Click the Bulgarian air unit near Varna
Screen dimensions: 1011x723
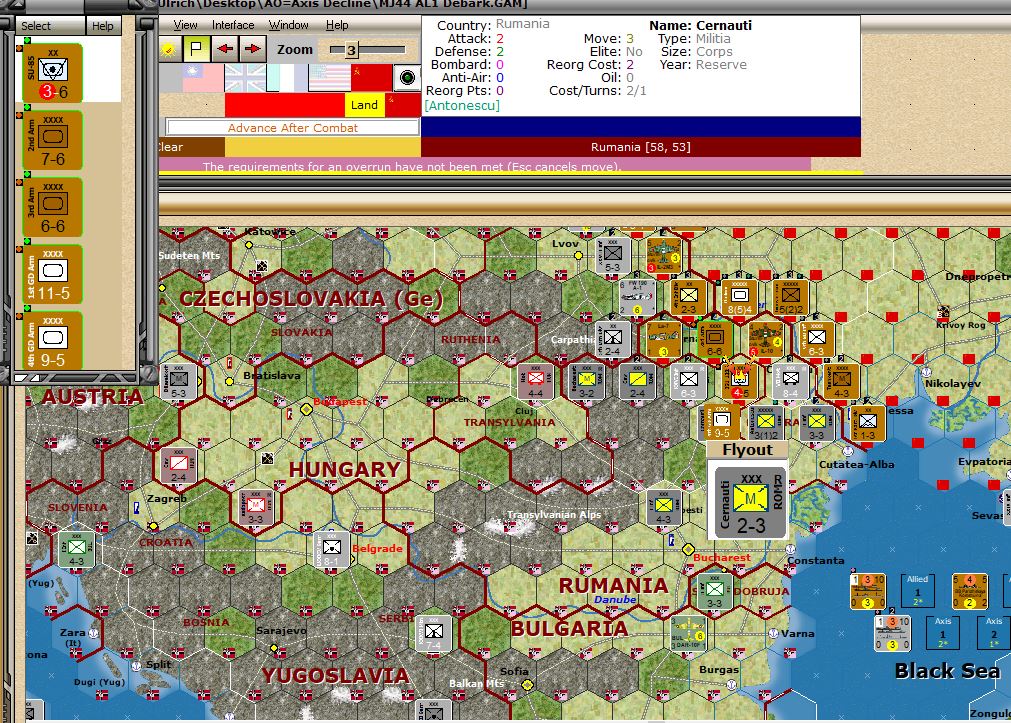689,633
